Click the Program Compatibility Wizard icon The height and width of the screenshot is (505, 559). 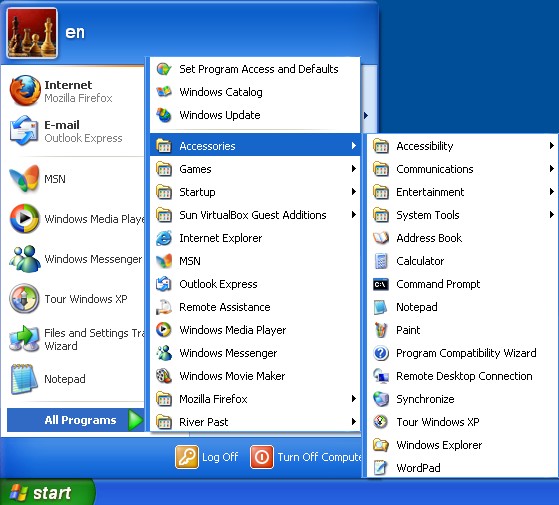(x=381, y=353)
